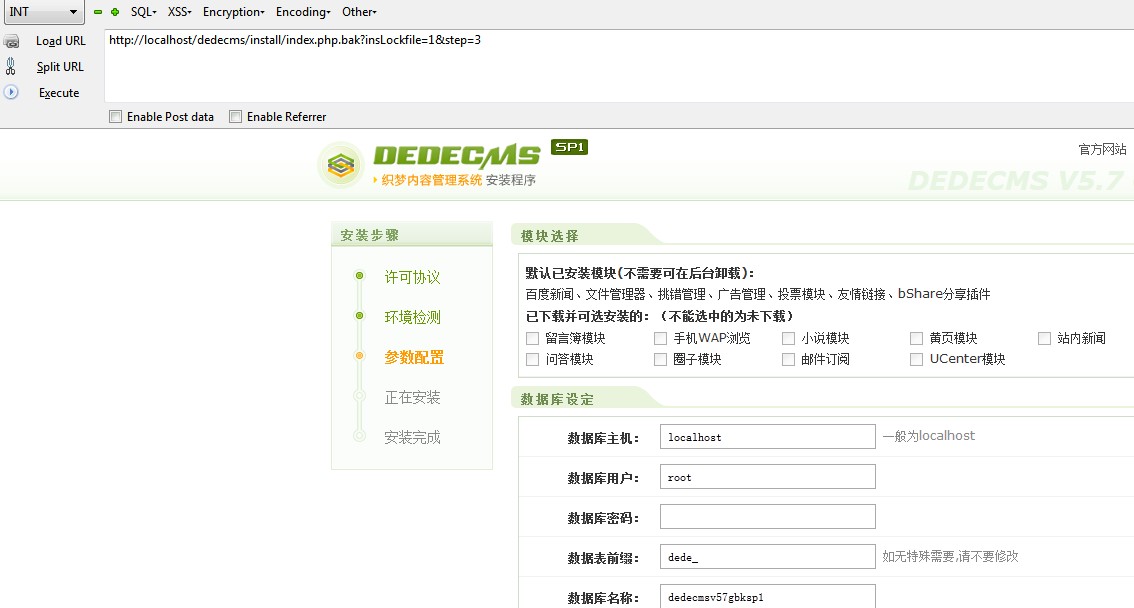This screenshot has width=1134, height=608.
Task: Open the XSS menu
Action: 180,12
